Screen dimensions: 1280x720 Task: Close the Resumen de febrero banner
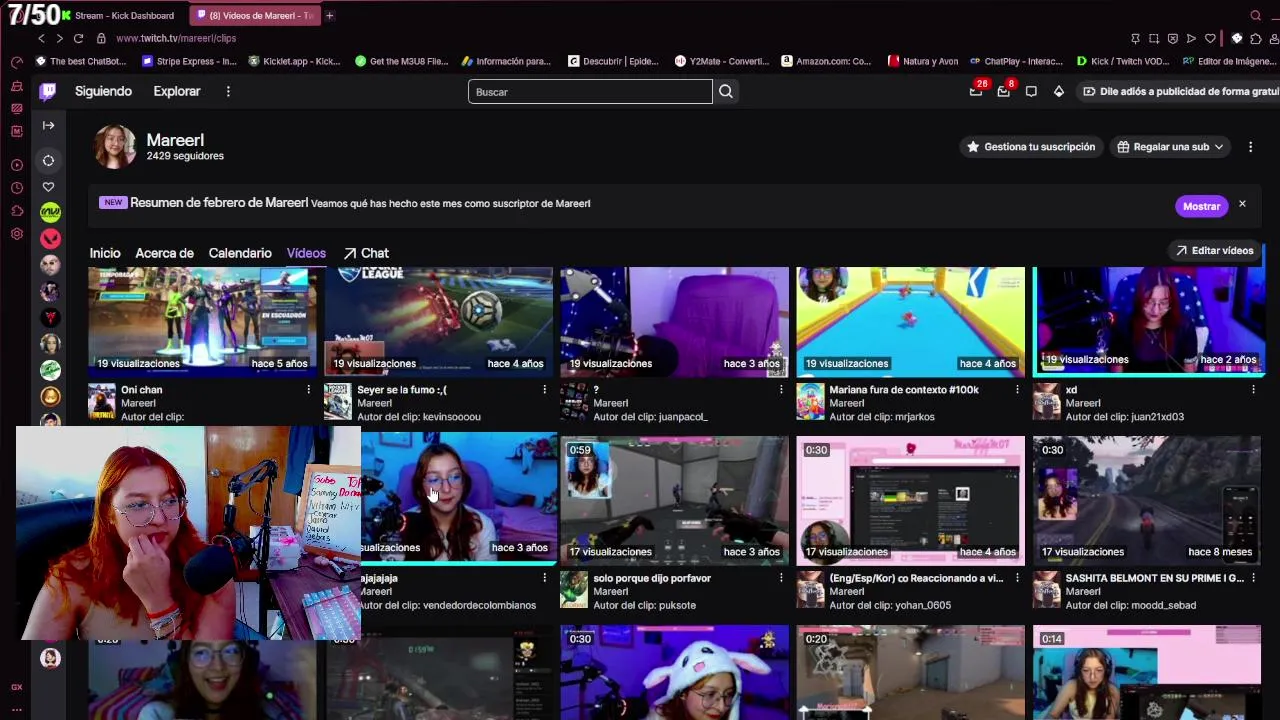pyautogui.click(x=1242, y=204)
